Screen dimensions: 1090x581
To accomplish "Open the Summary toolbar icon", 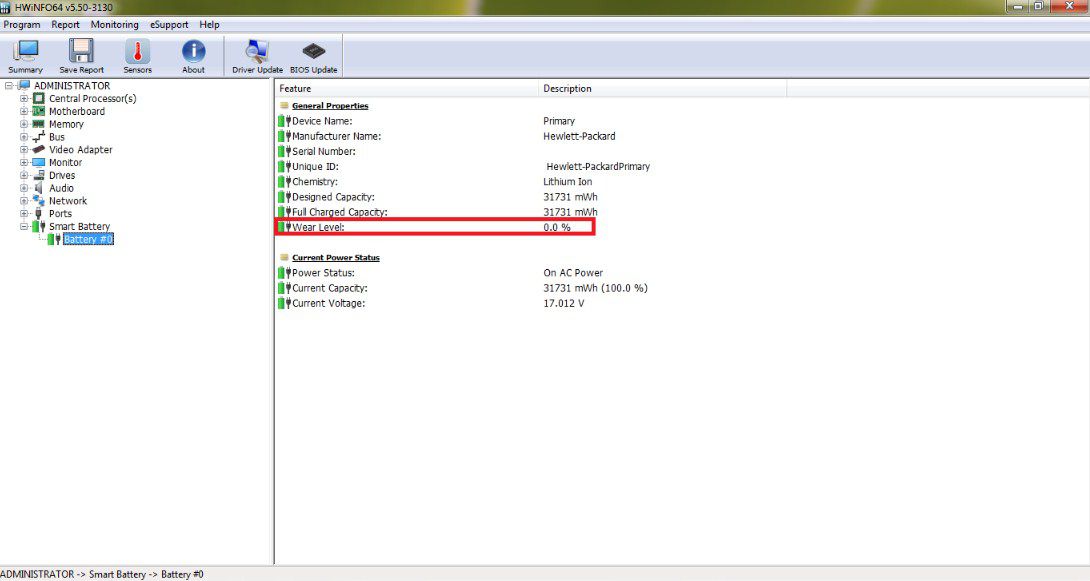I will click(25, 55).
